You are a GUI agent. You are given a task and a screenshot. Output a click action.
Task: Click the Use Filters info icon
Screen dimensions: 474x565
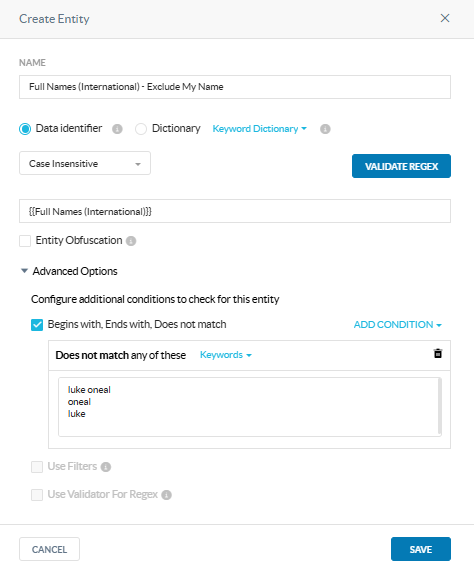tap(106, 467)
